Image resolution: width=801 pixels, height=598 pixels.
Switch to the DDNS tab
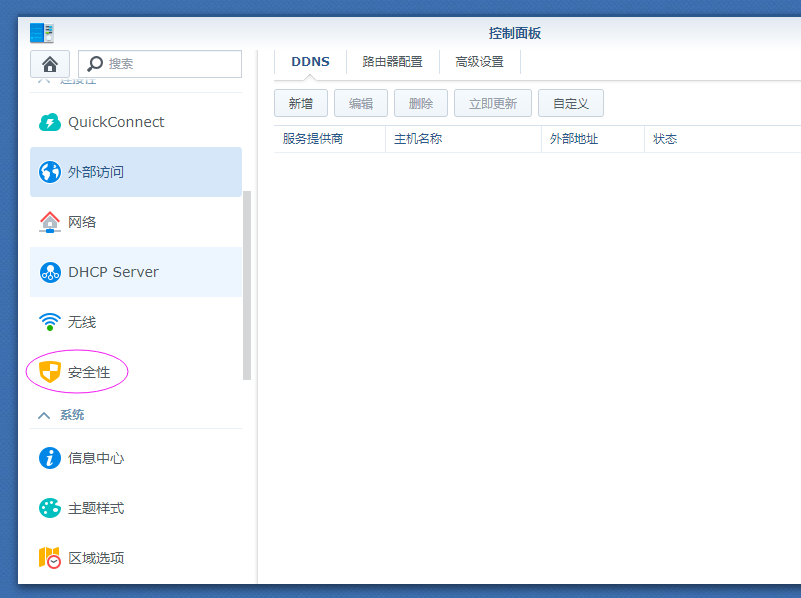point(310,62)
